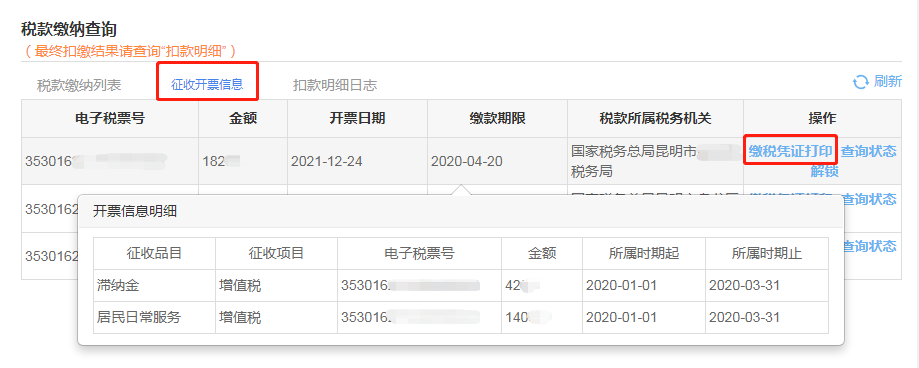Click the 解锁 link in first row
This screenshot has height=368, width=919.
824,171
